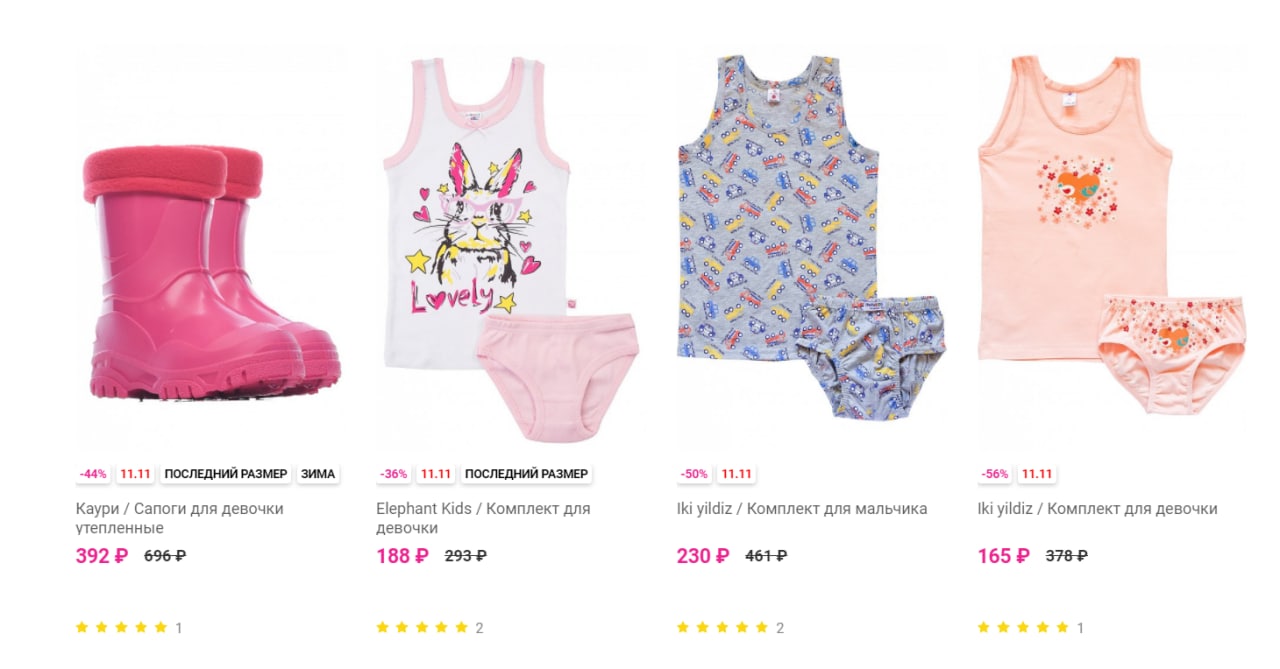Open Iki yildiz / Комплект для девочки link
This screenshot has height=669, width=1280.
1097,509
